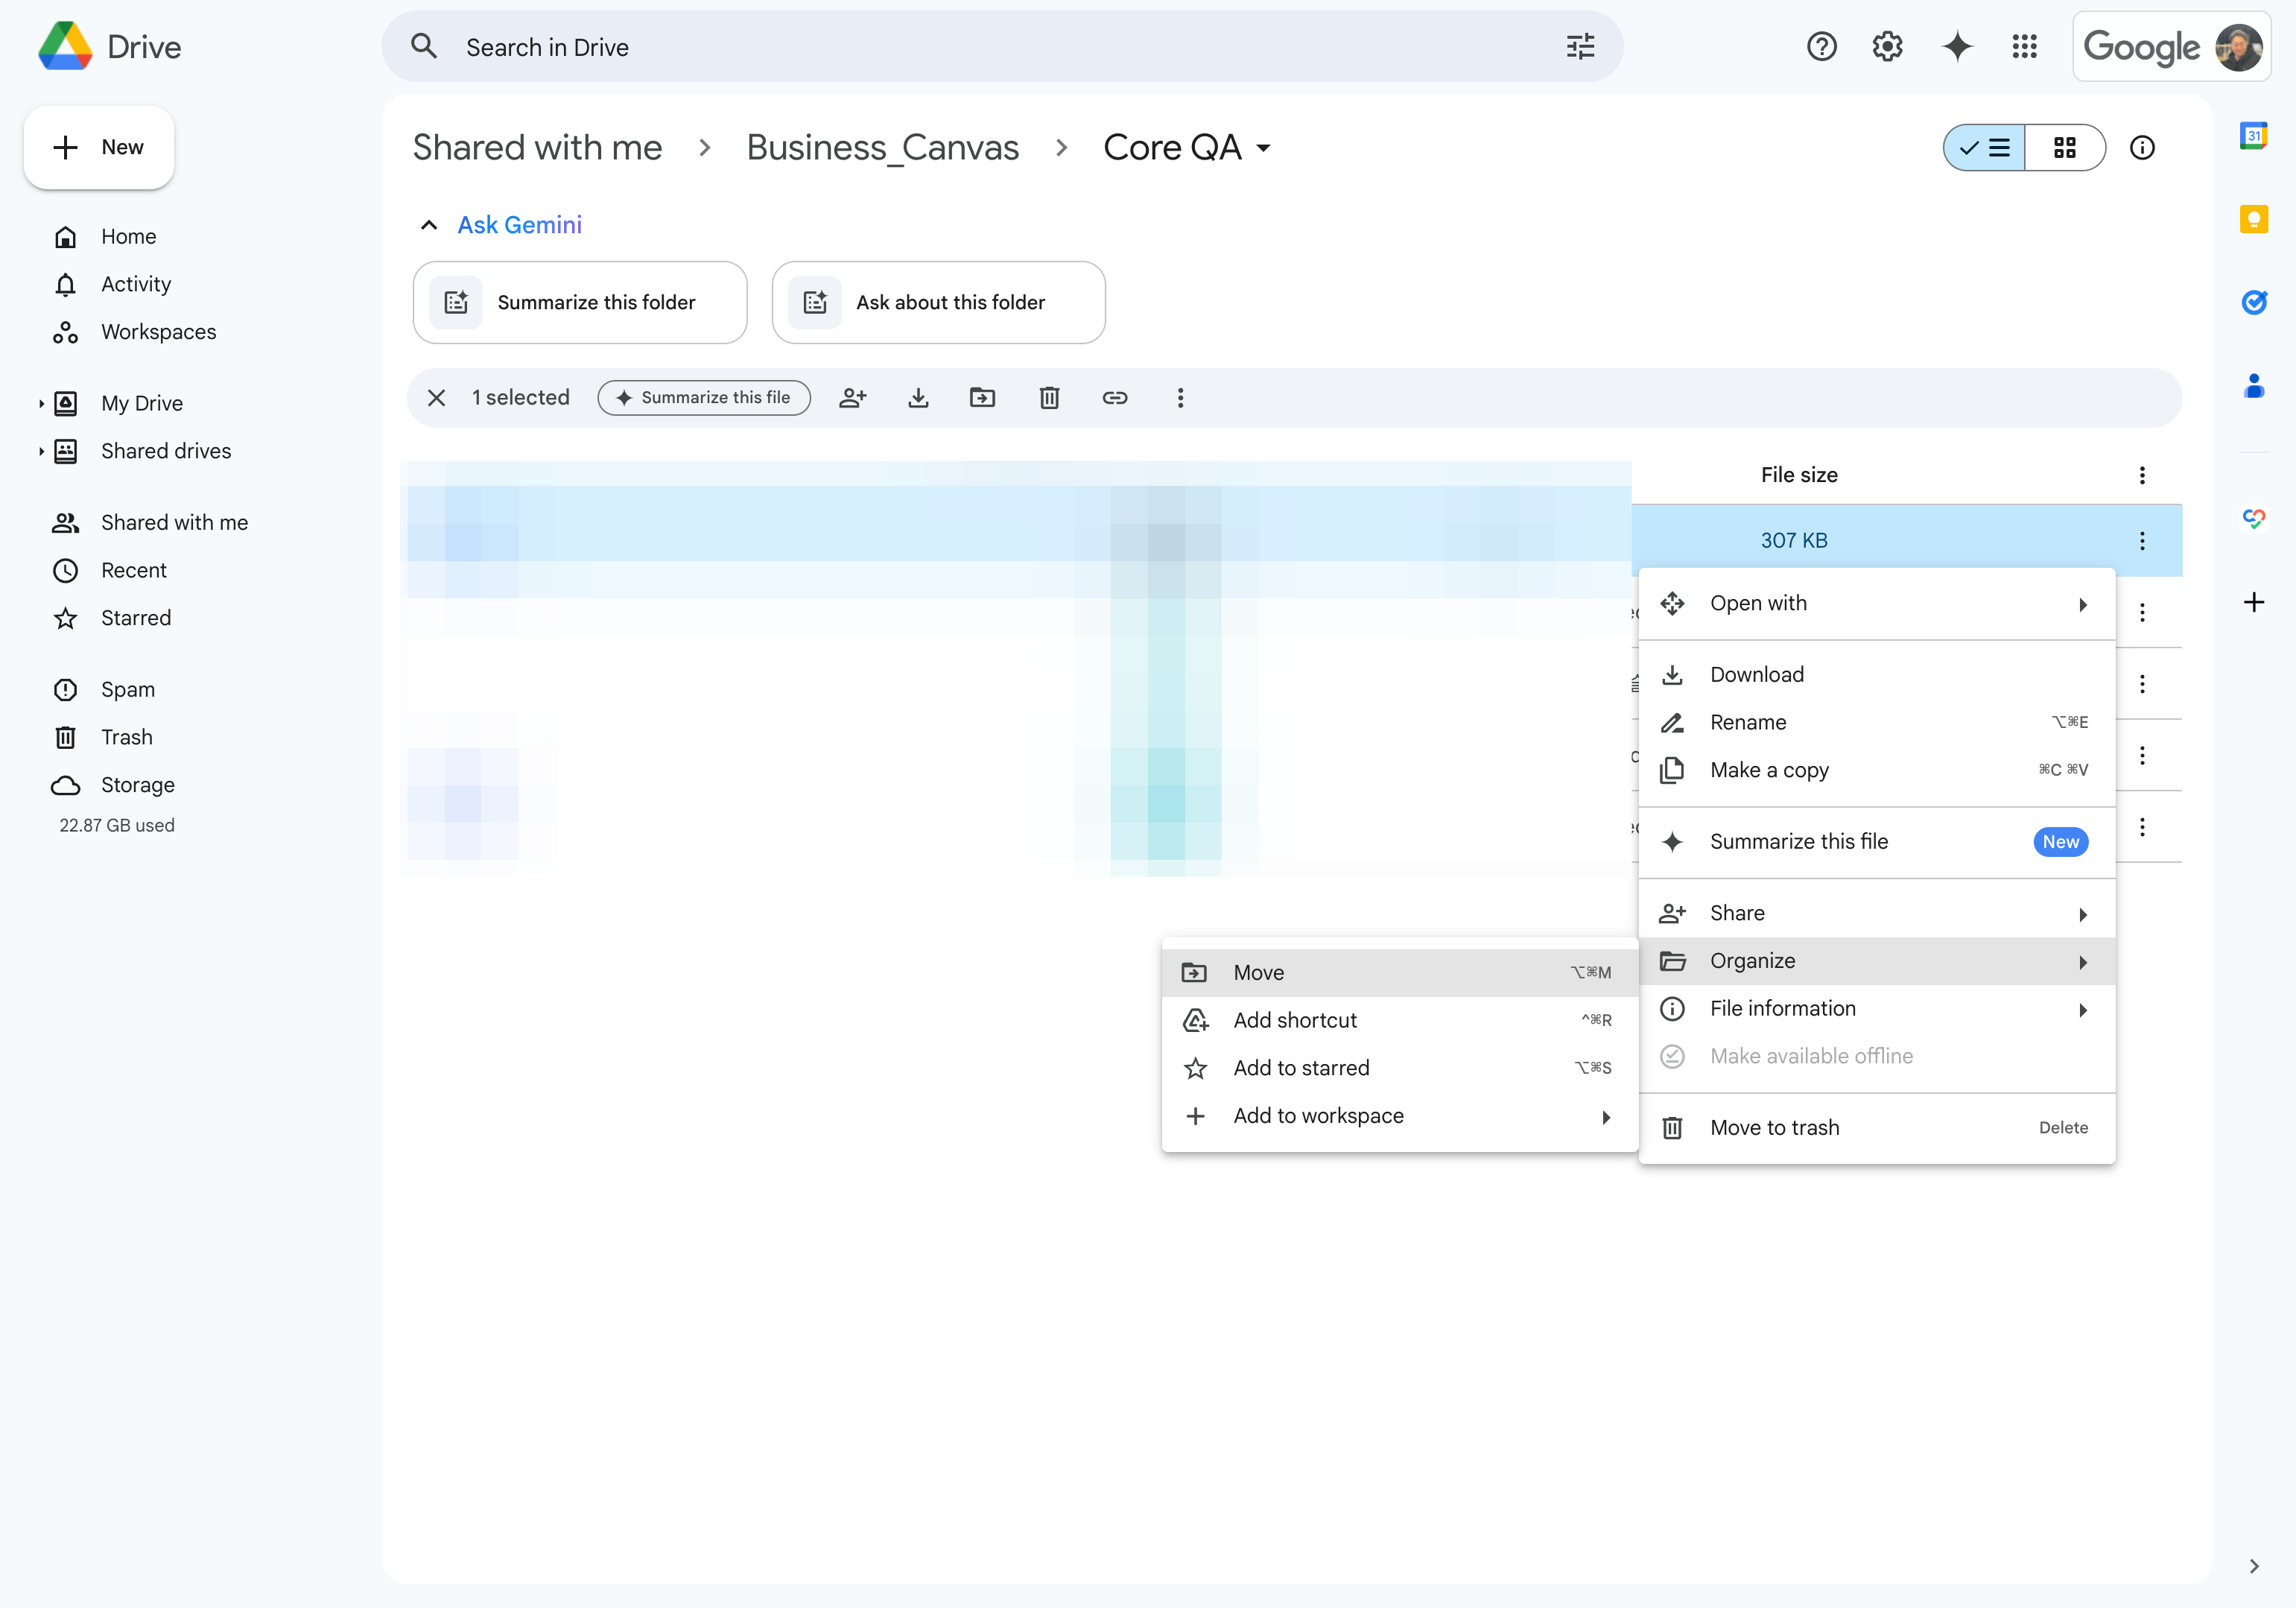
Task: Open advanced search filter options
Action: (1580, 46)
